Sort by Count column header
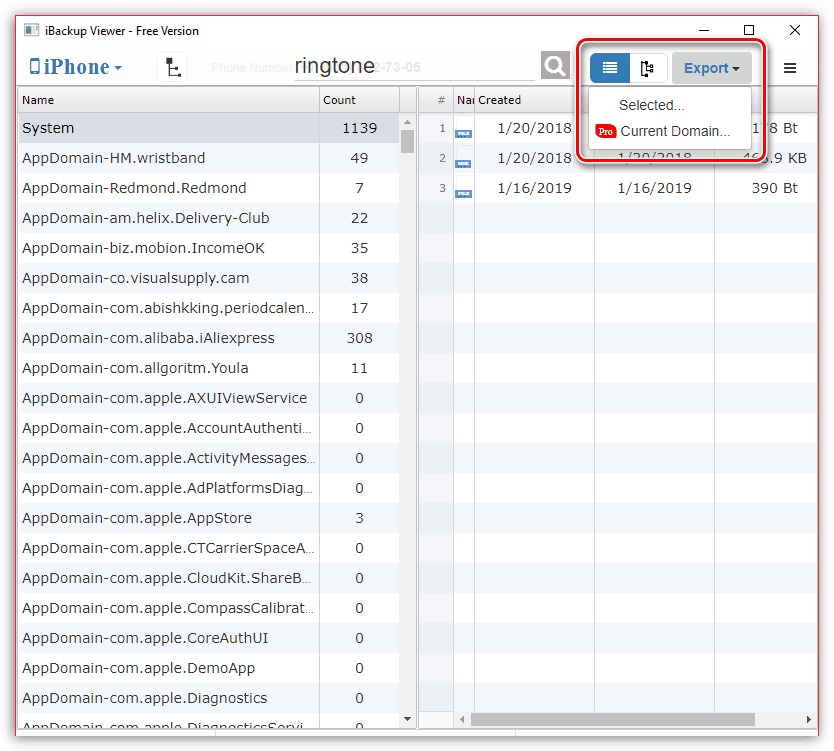The height and width of the screenshot is (751, 834). pos(359,100)
